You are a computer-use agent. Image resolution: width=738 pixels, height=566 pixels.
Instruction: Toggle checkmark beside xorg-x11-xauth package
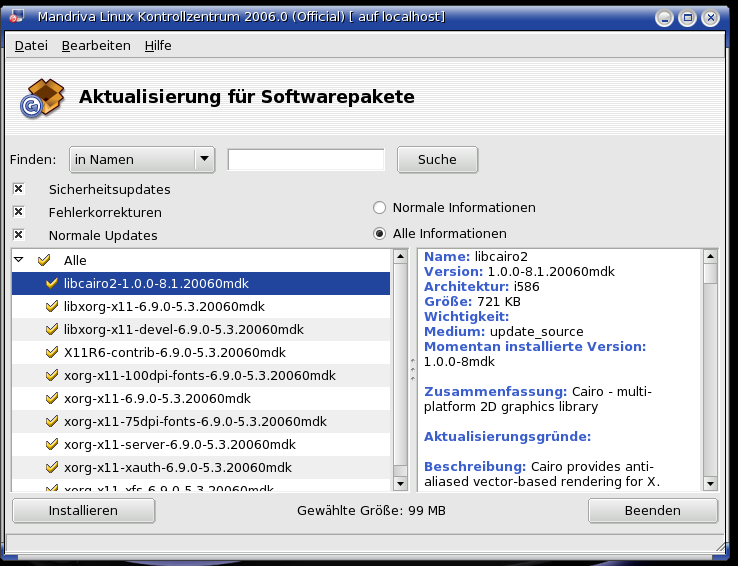coord(52,468)
